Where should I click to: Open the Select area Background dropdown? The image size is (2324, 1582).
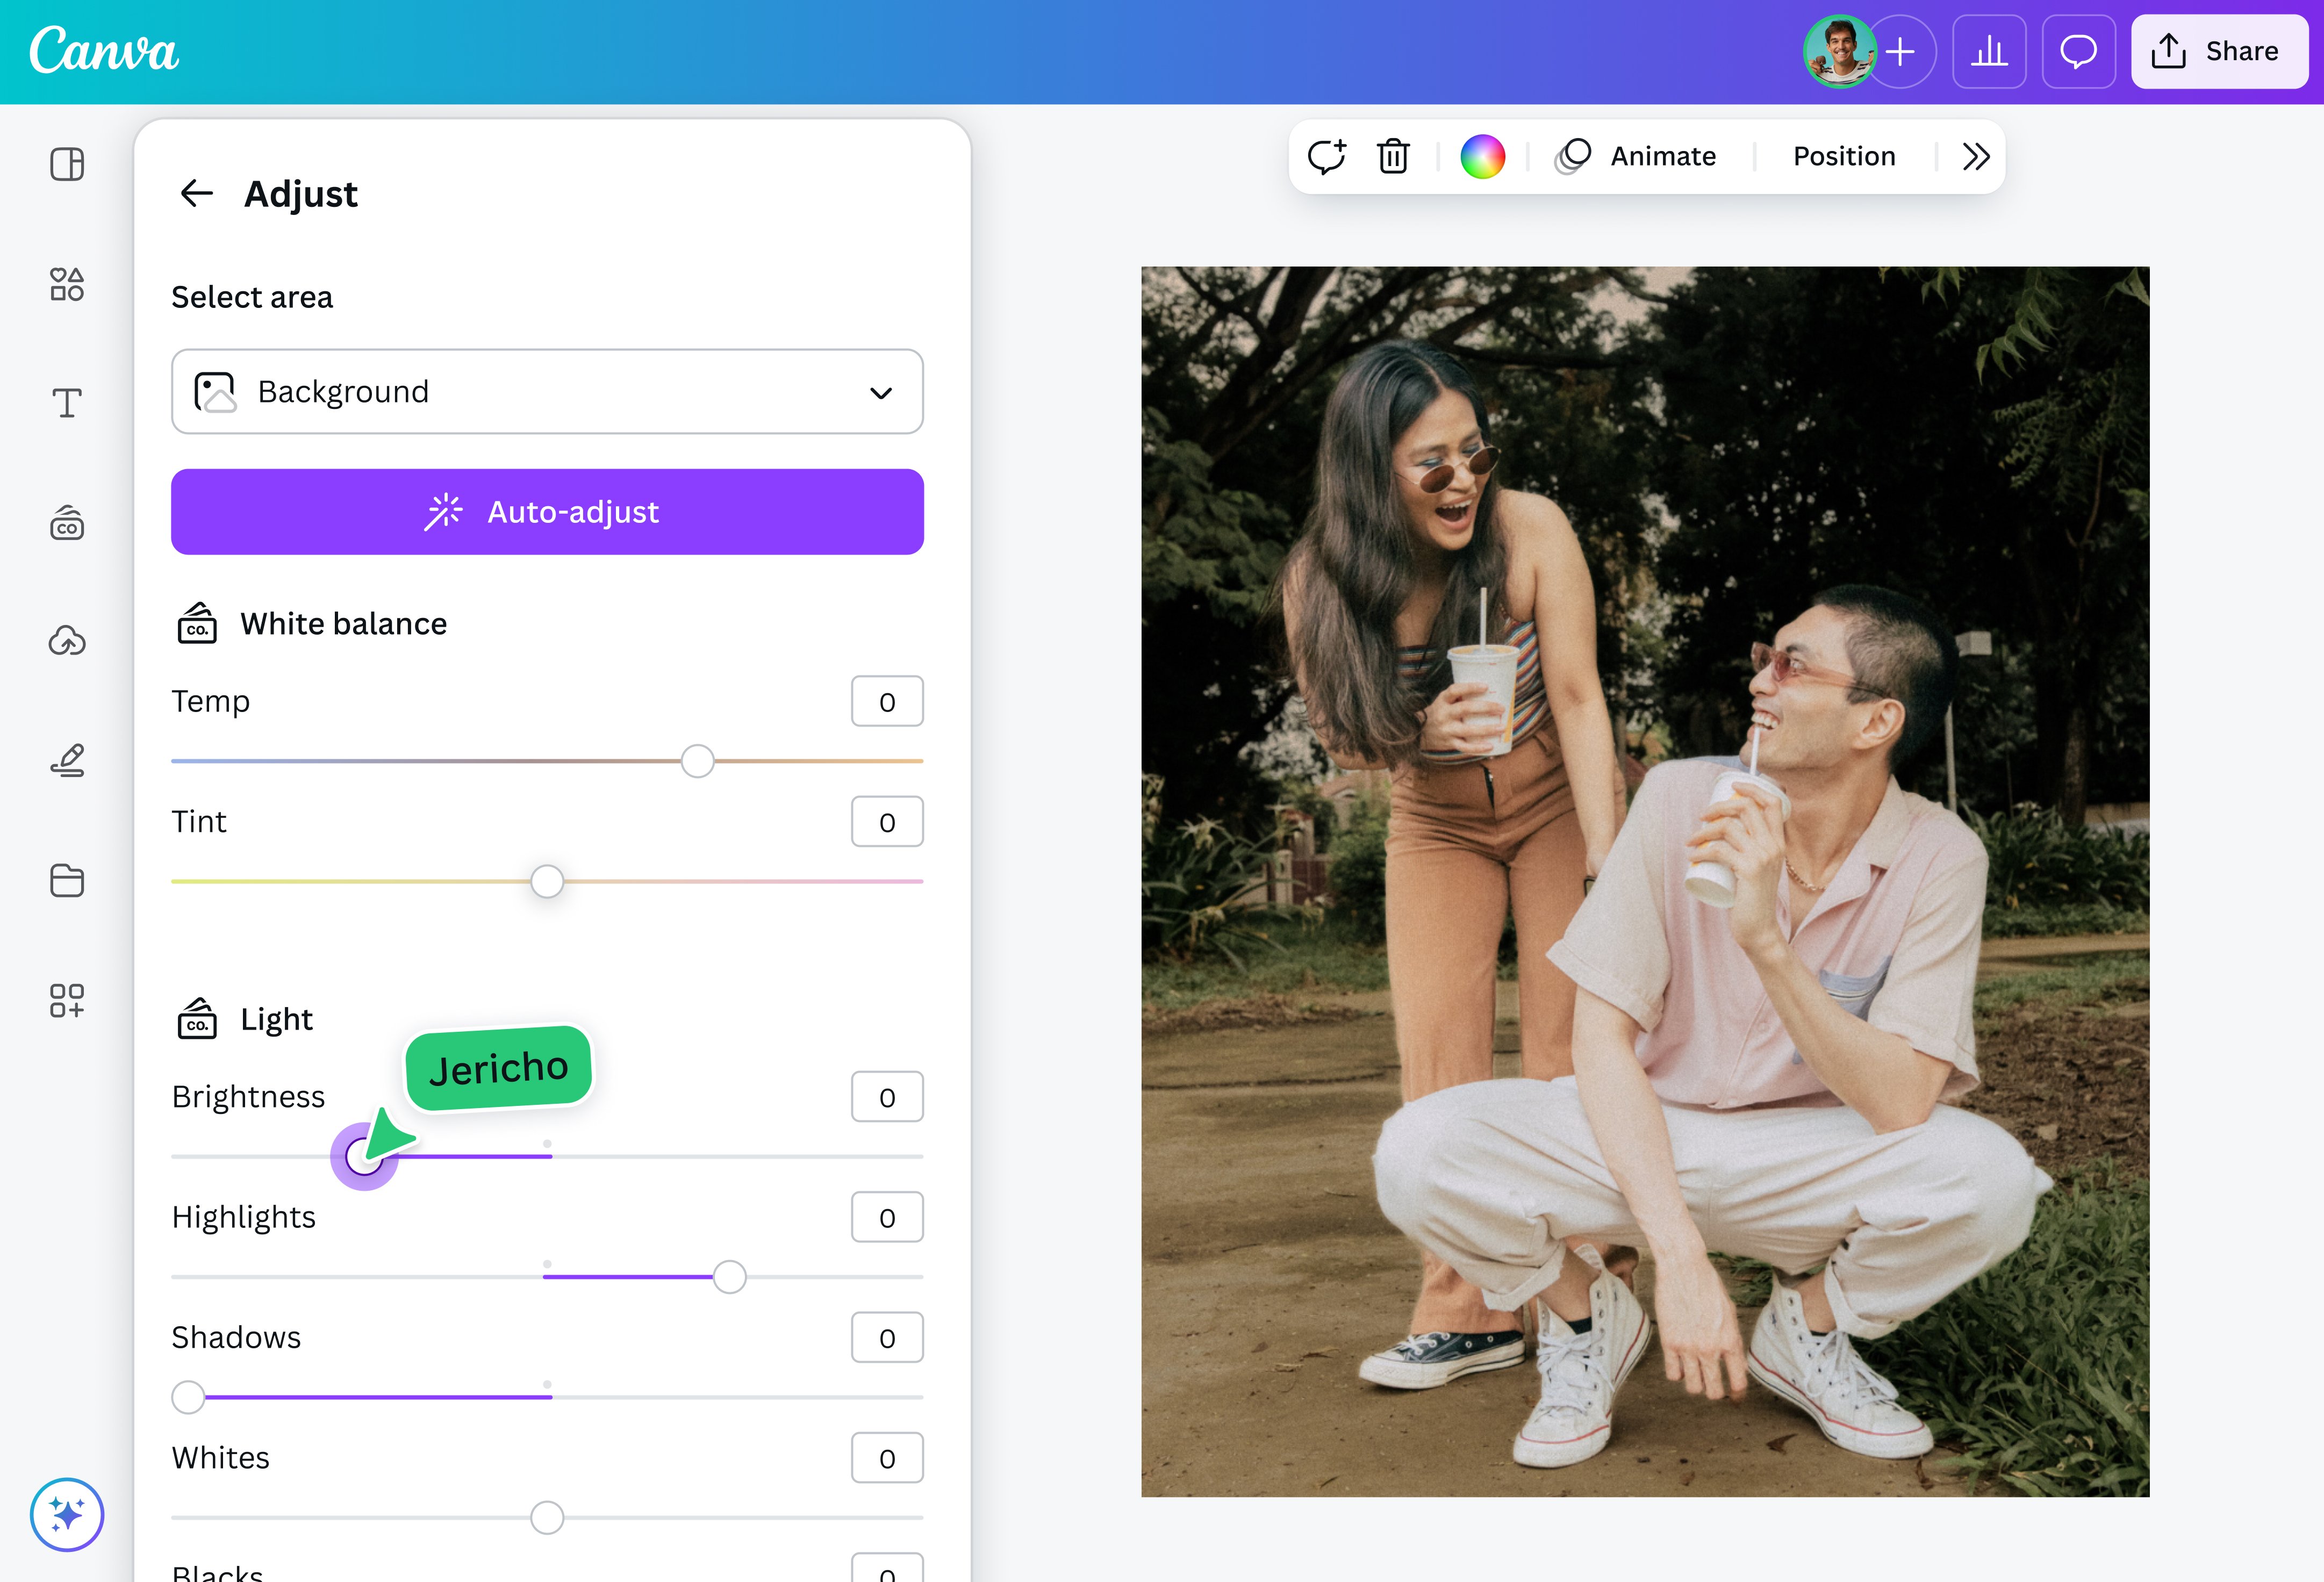547,392
